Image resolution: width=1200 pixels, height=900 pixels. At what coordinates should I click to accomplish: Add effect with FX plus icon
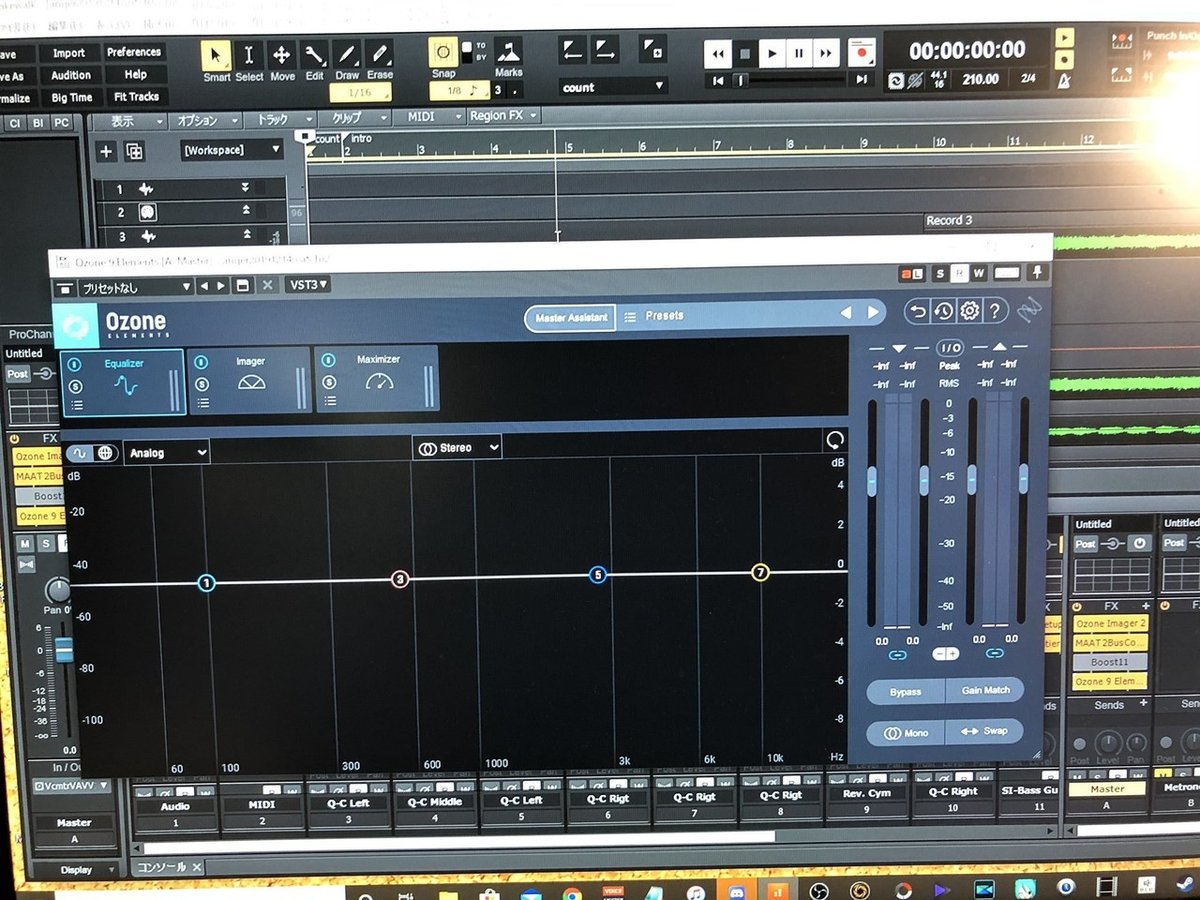tap(1145, 606)
